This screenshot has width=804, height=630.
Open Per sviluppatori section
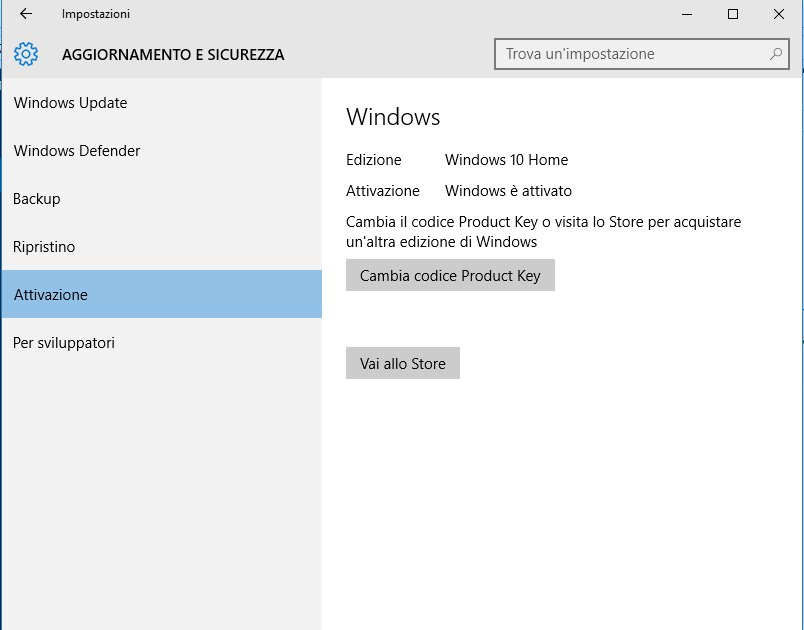click(x=162, y=342)
